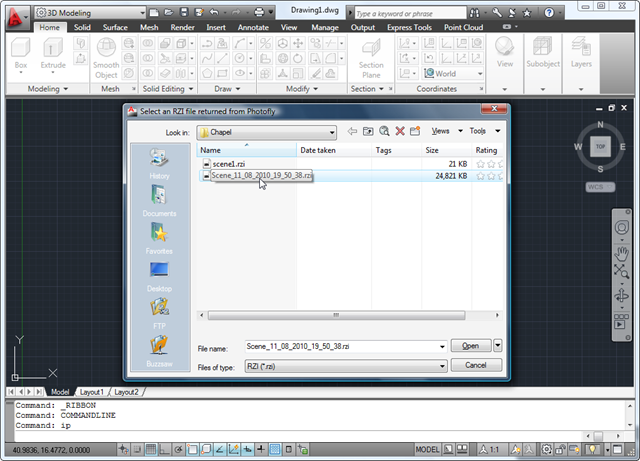Switch to the Render ribbon tab
The height and width of the screenshot is (461, 640).
(x=181, y=28)
